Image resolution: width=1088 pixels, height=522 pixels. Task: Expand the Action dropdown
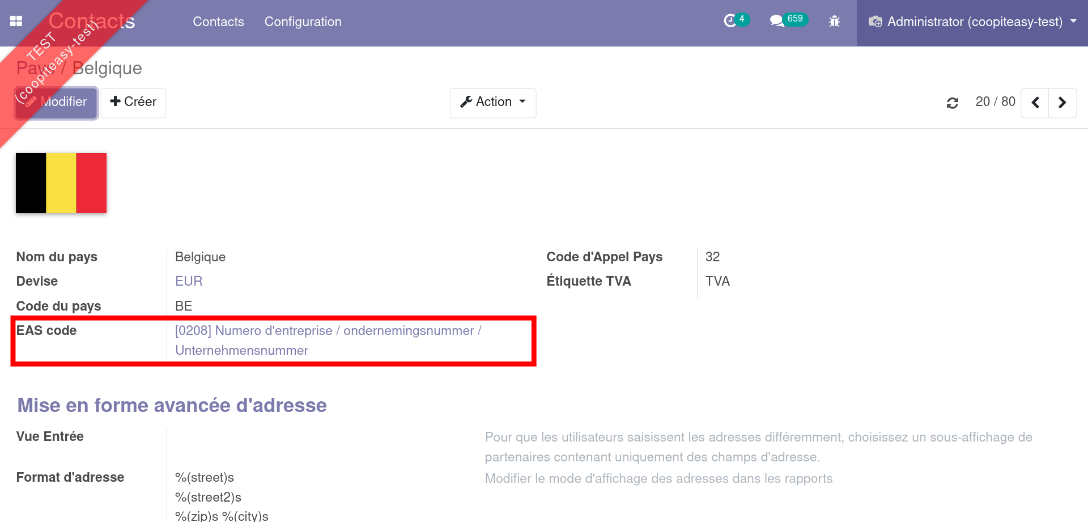point(493,103)
